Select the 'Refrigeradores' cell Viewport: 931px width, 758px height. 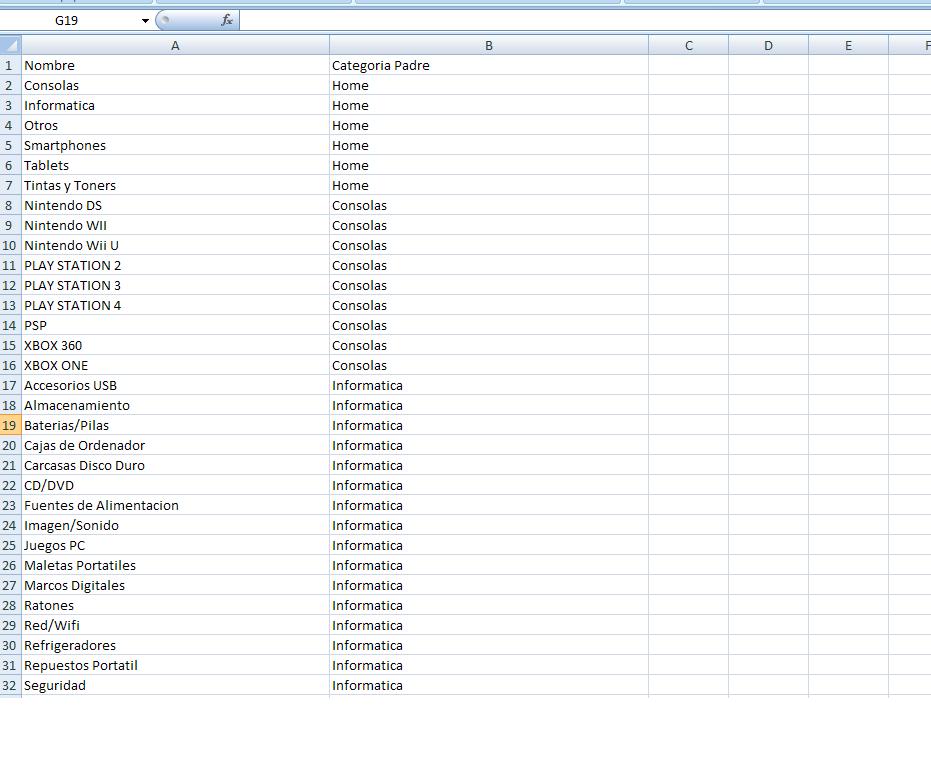[175, 645]
